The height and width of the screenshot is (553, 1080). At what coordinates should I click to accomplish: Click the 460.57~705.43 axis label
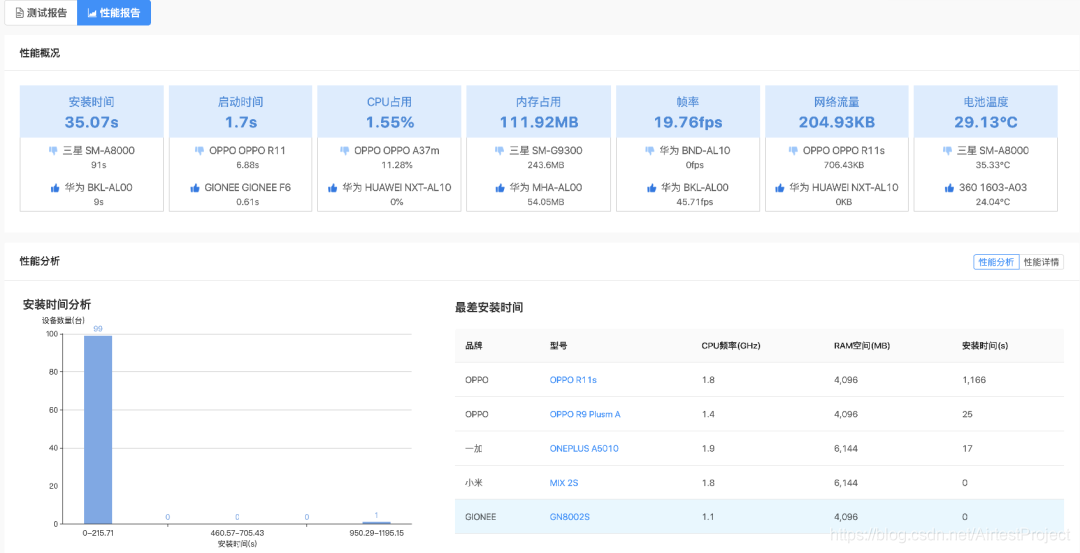pyautogui.click(x=237, y=533)
